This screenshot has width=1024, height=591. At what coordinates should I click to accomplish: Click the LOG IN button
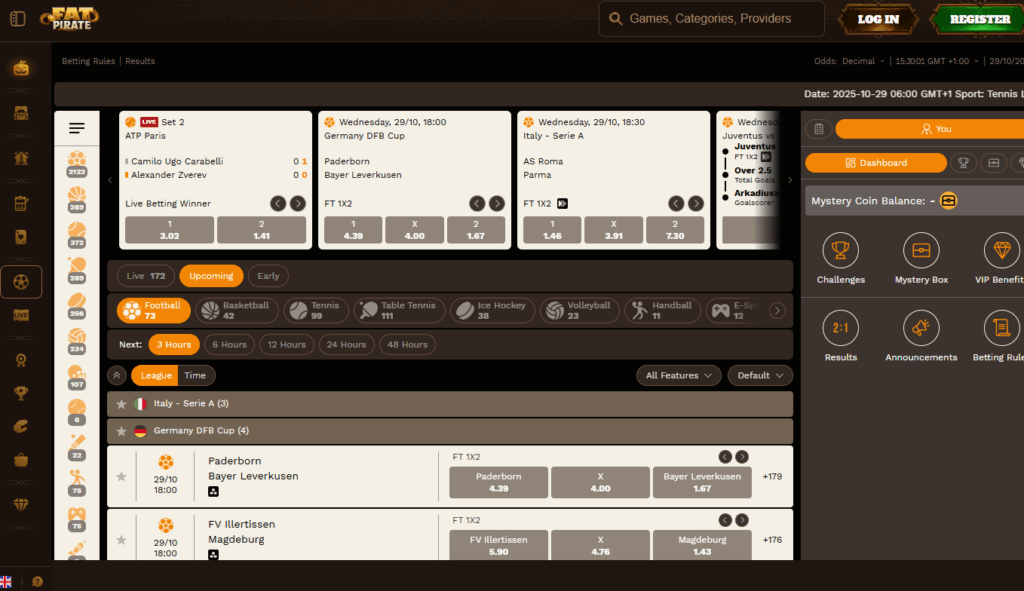click(x=877, y=18)
